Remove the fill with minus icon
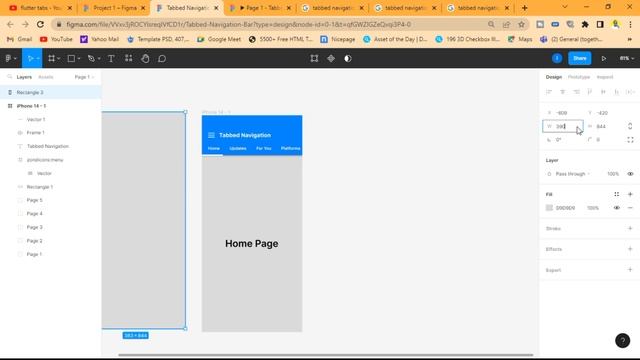 [630, 208]
